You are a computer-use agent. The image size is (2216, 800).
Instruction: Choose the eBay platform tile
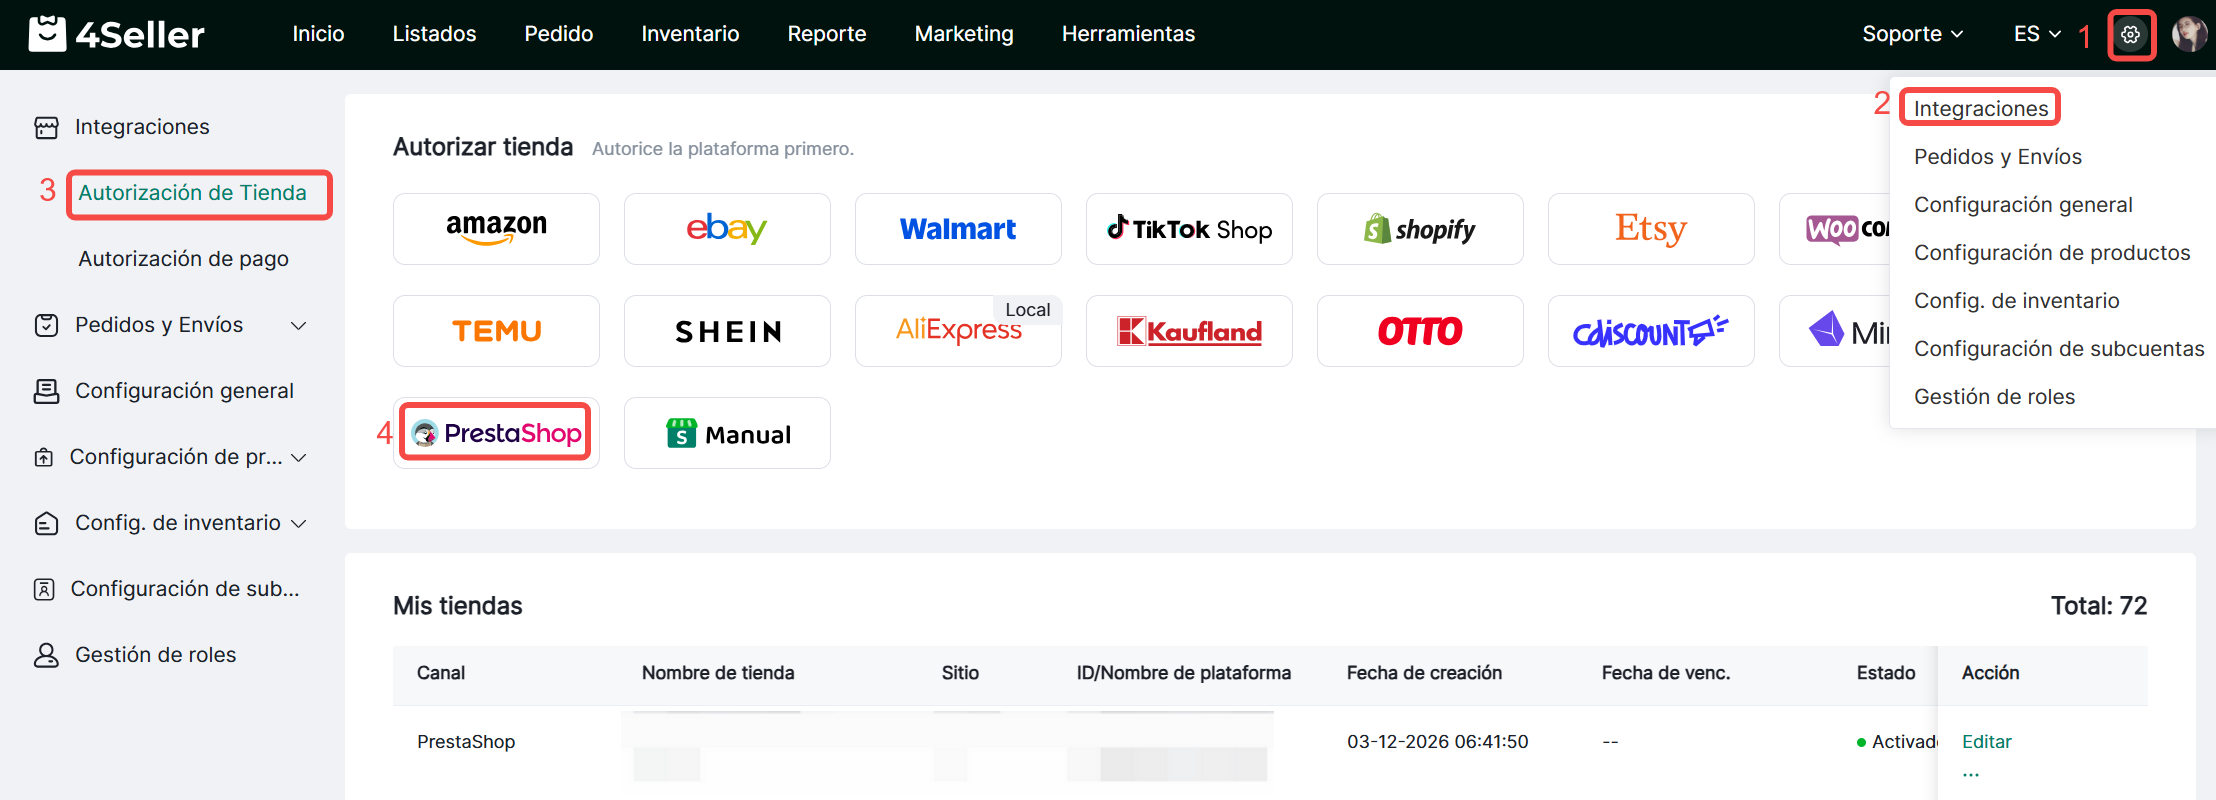(x=727, y=229)
